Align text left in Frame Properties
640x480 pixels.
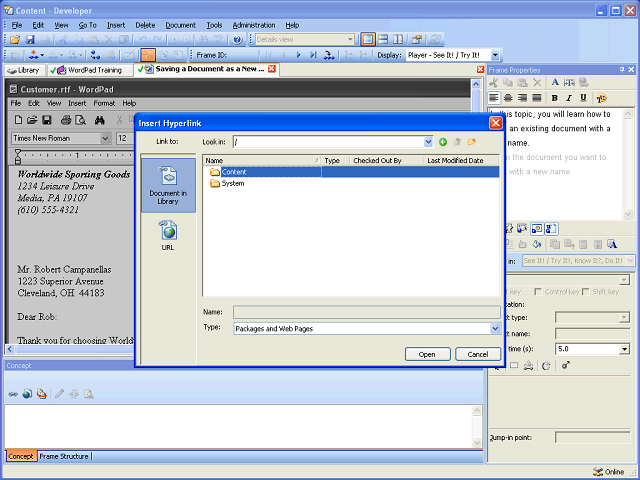(x=494, y=98)
